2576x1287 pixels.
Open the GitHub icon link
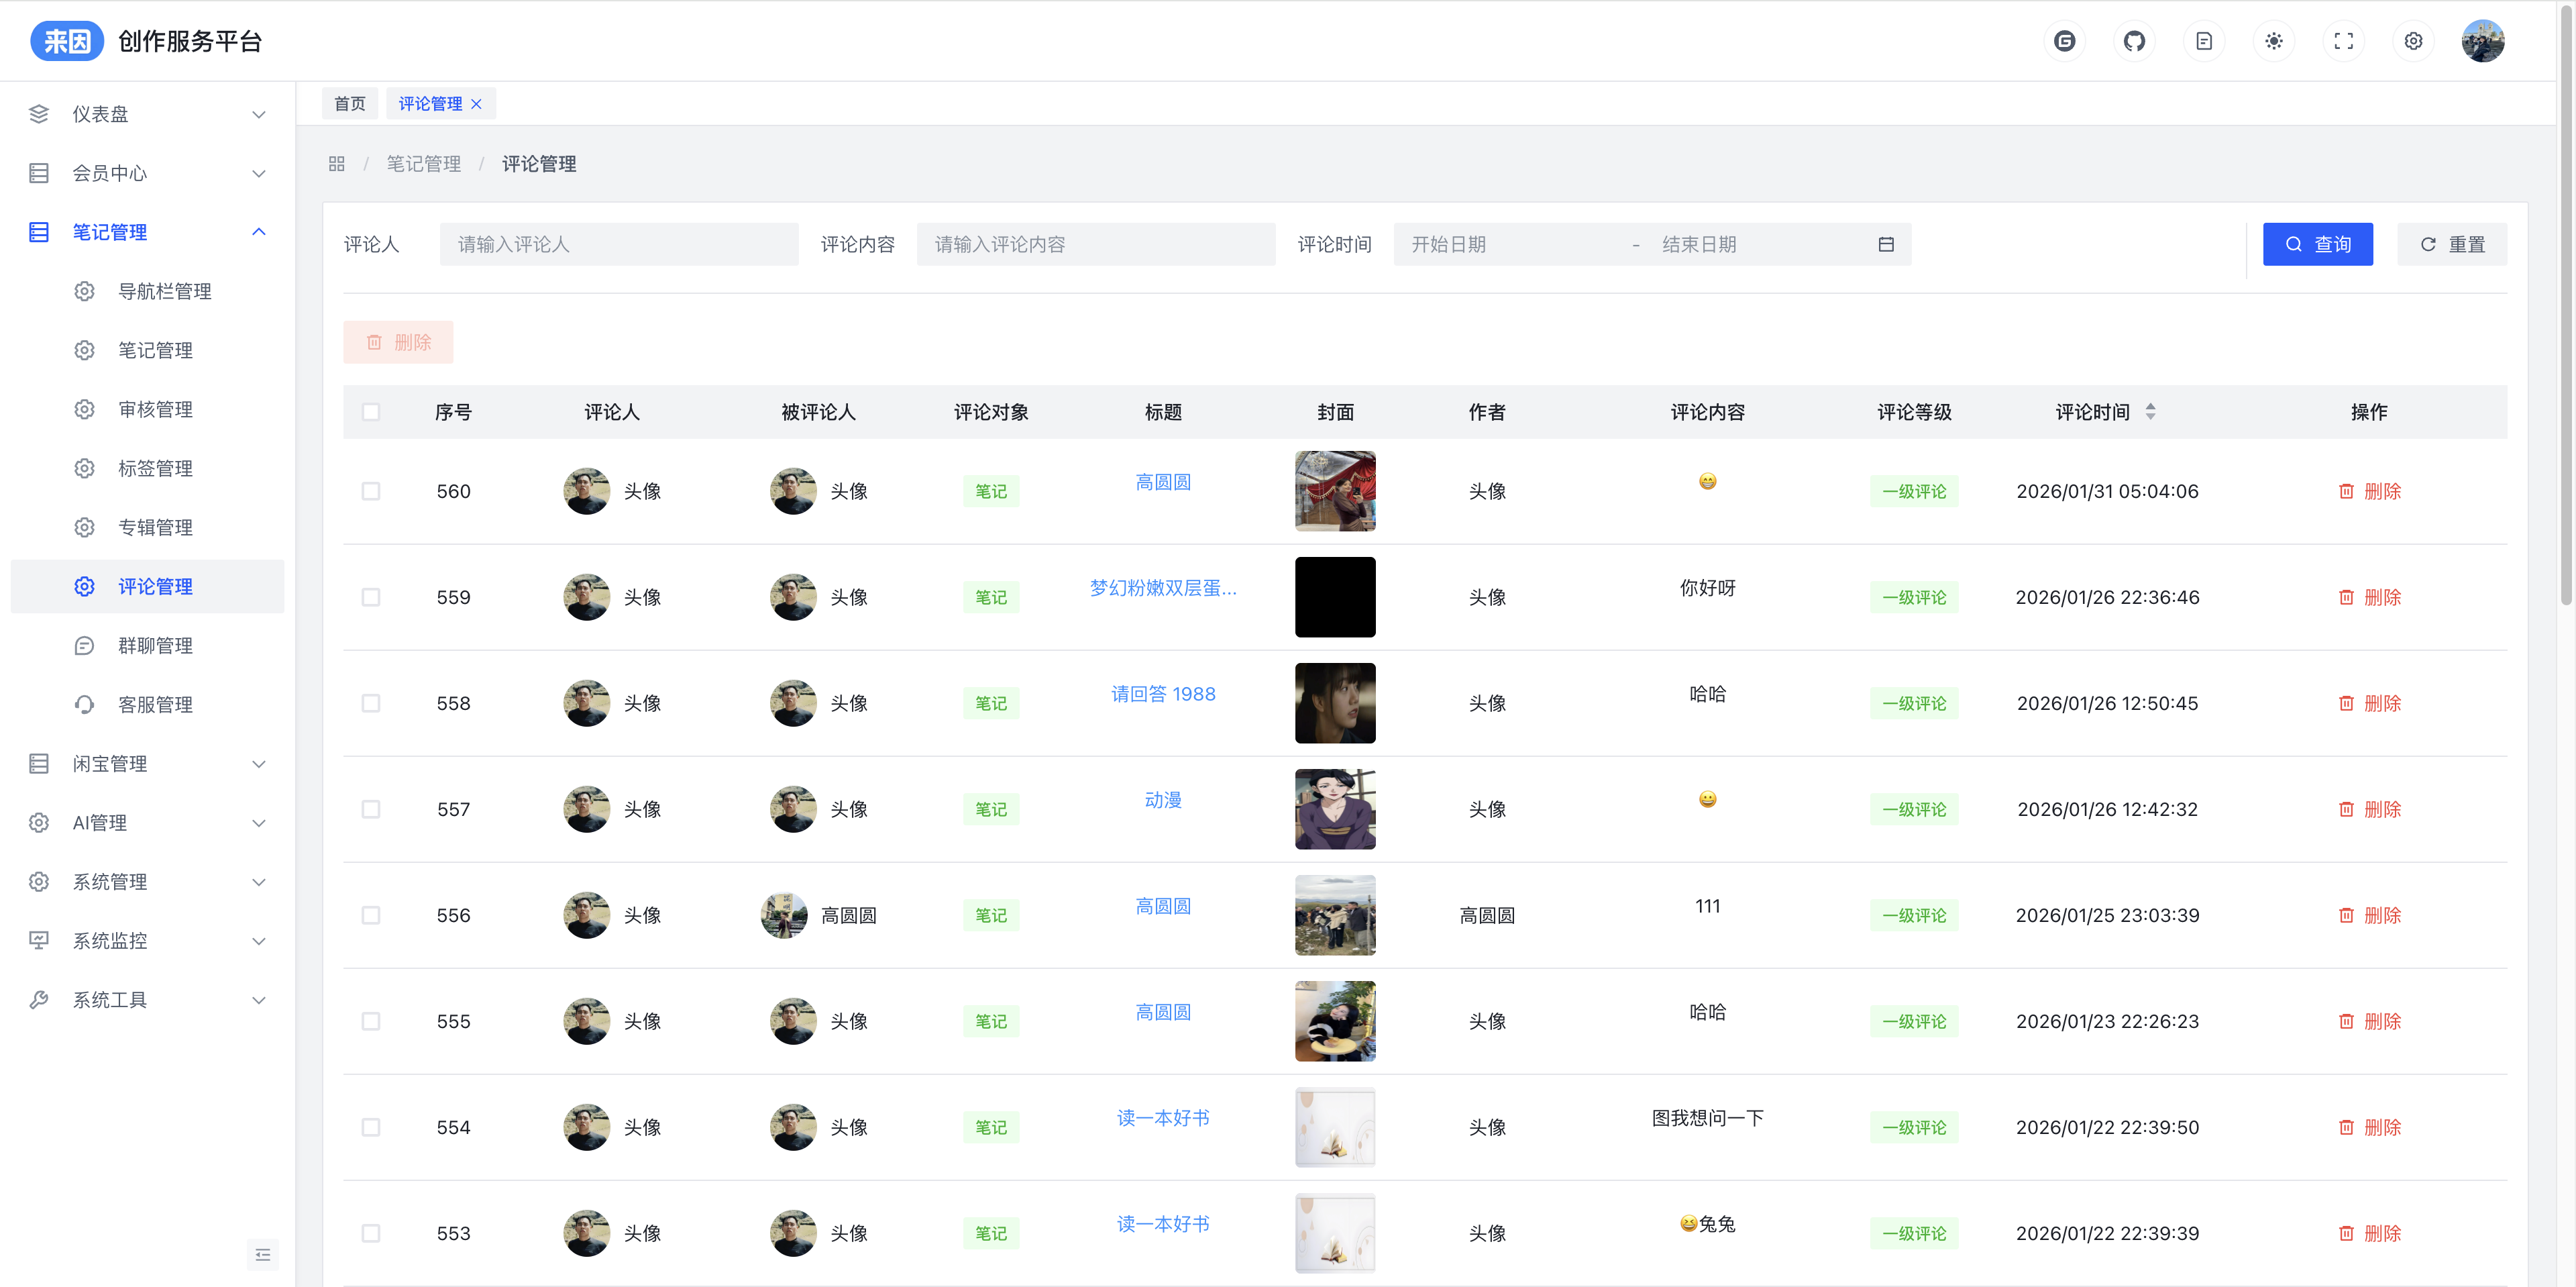click(2134, 41)
